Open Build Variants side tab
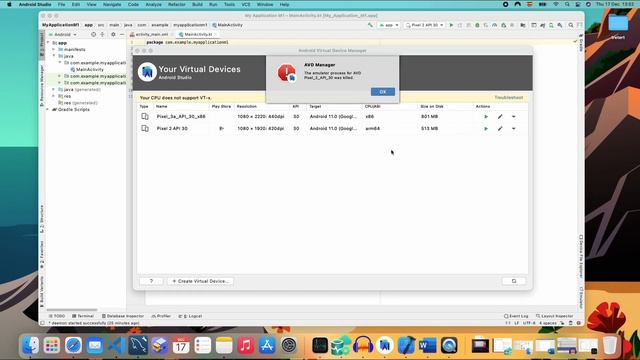Viewport: 640px width, 360px height. click(41, 291)
